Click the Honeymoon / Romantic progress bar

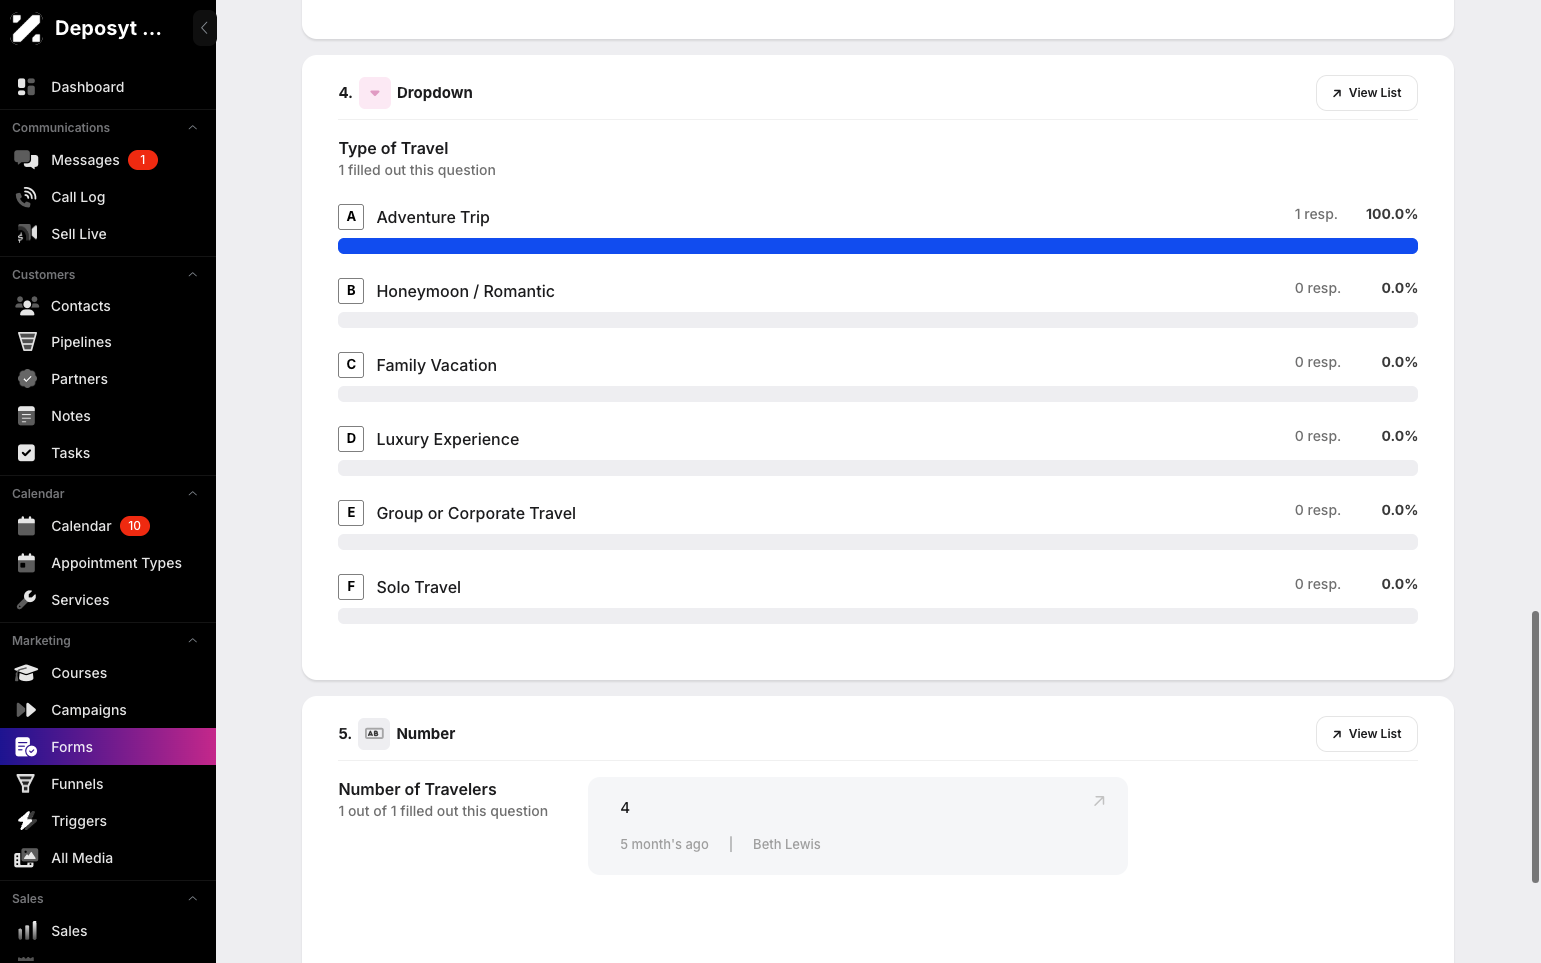[878, 320]
